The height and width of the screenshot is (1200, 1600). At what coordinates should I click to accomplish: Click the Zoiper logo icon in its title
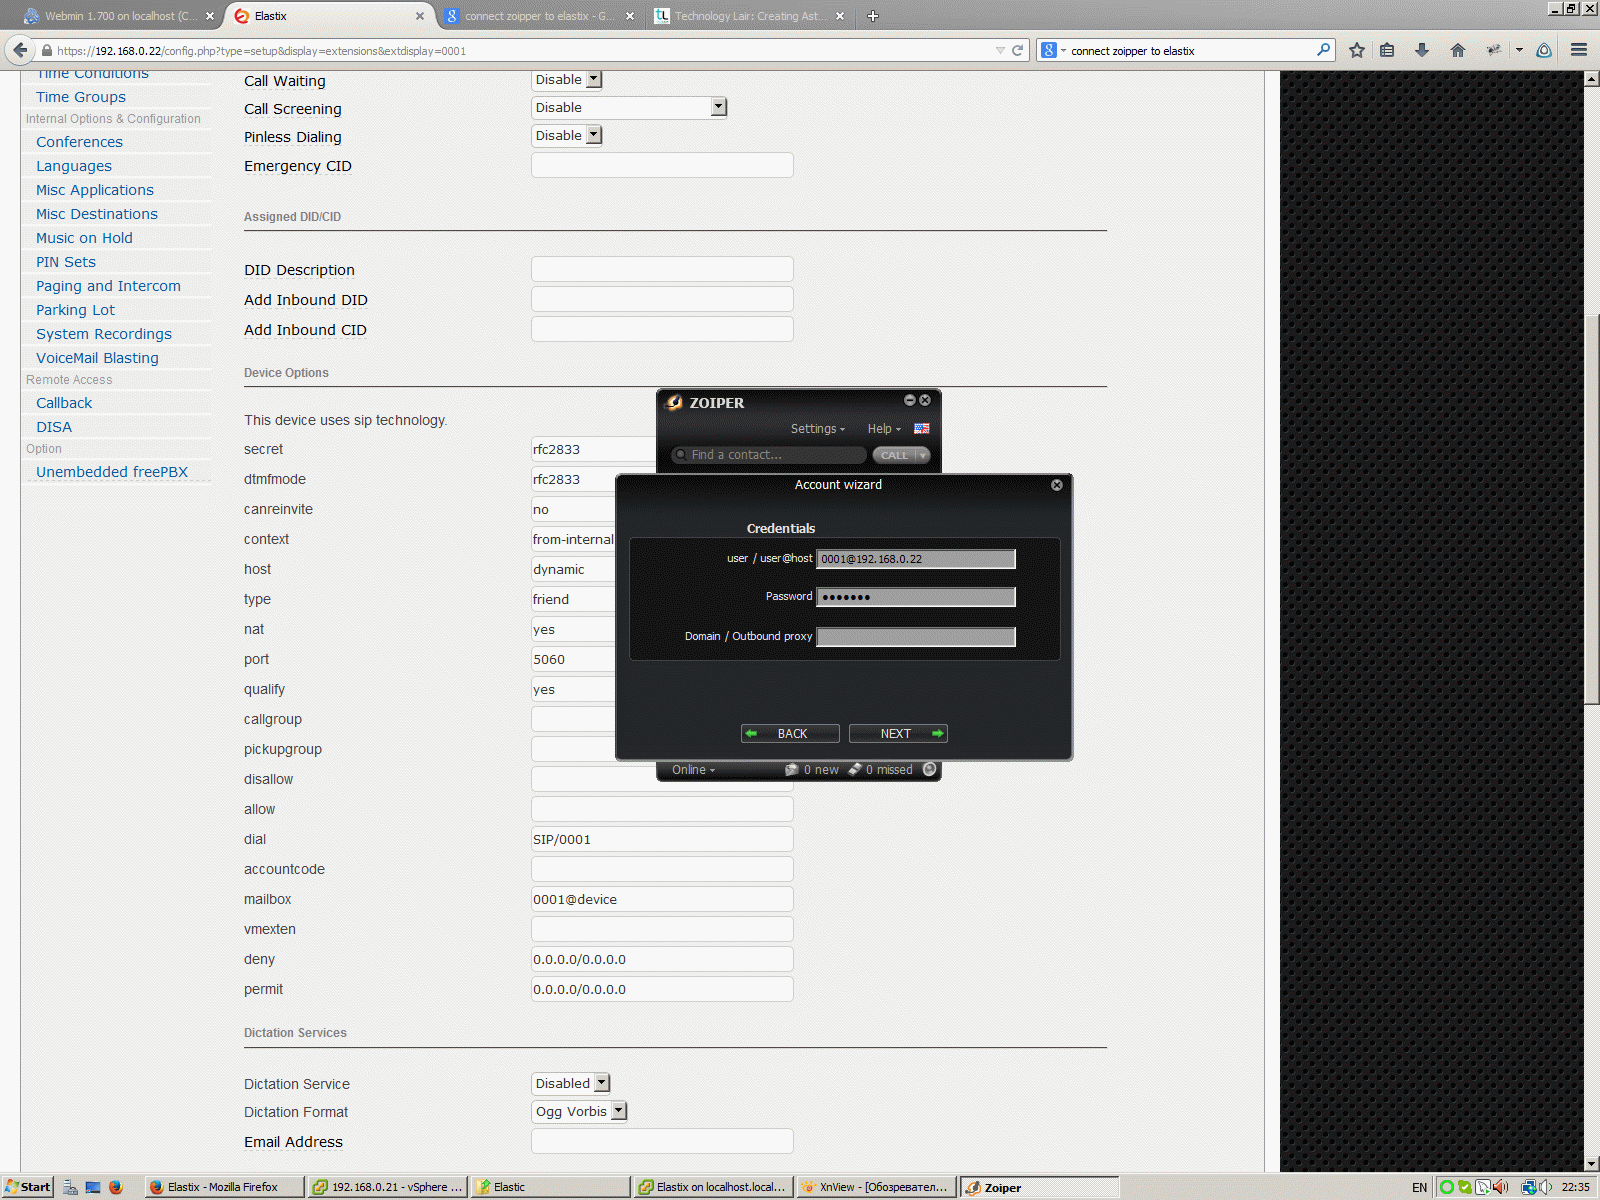675,402
